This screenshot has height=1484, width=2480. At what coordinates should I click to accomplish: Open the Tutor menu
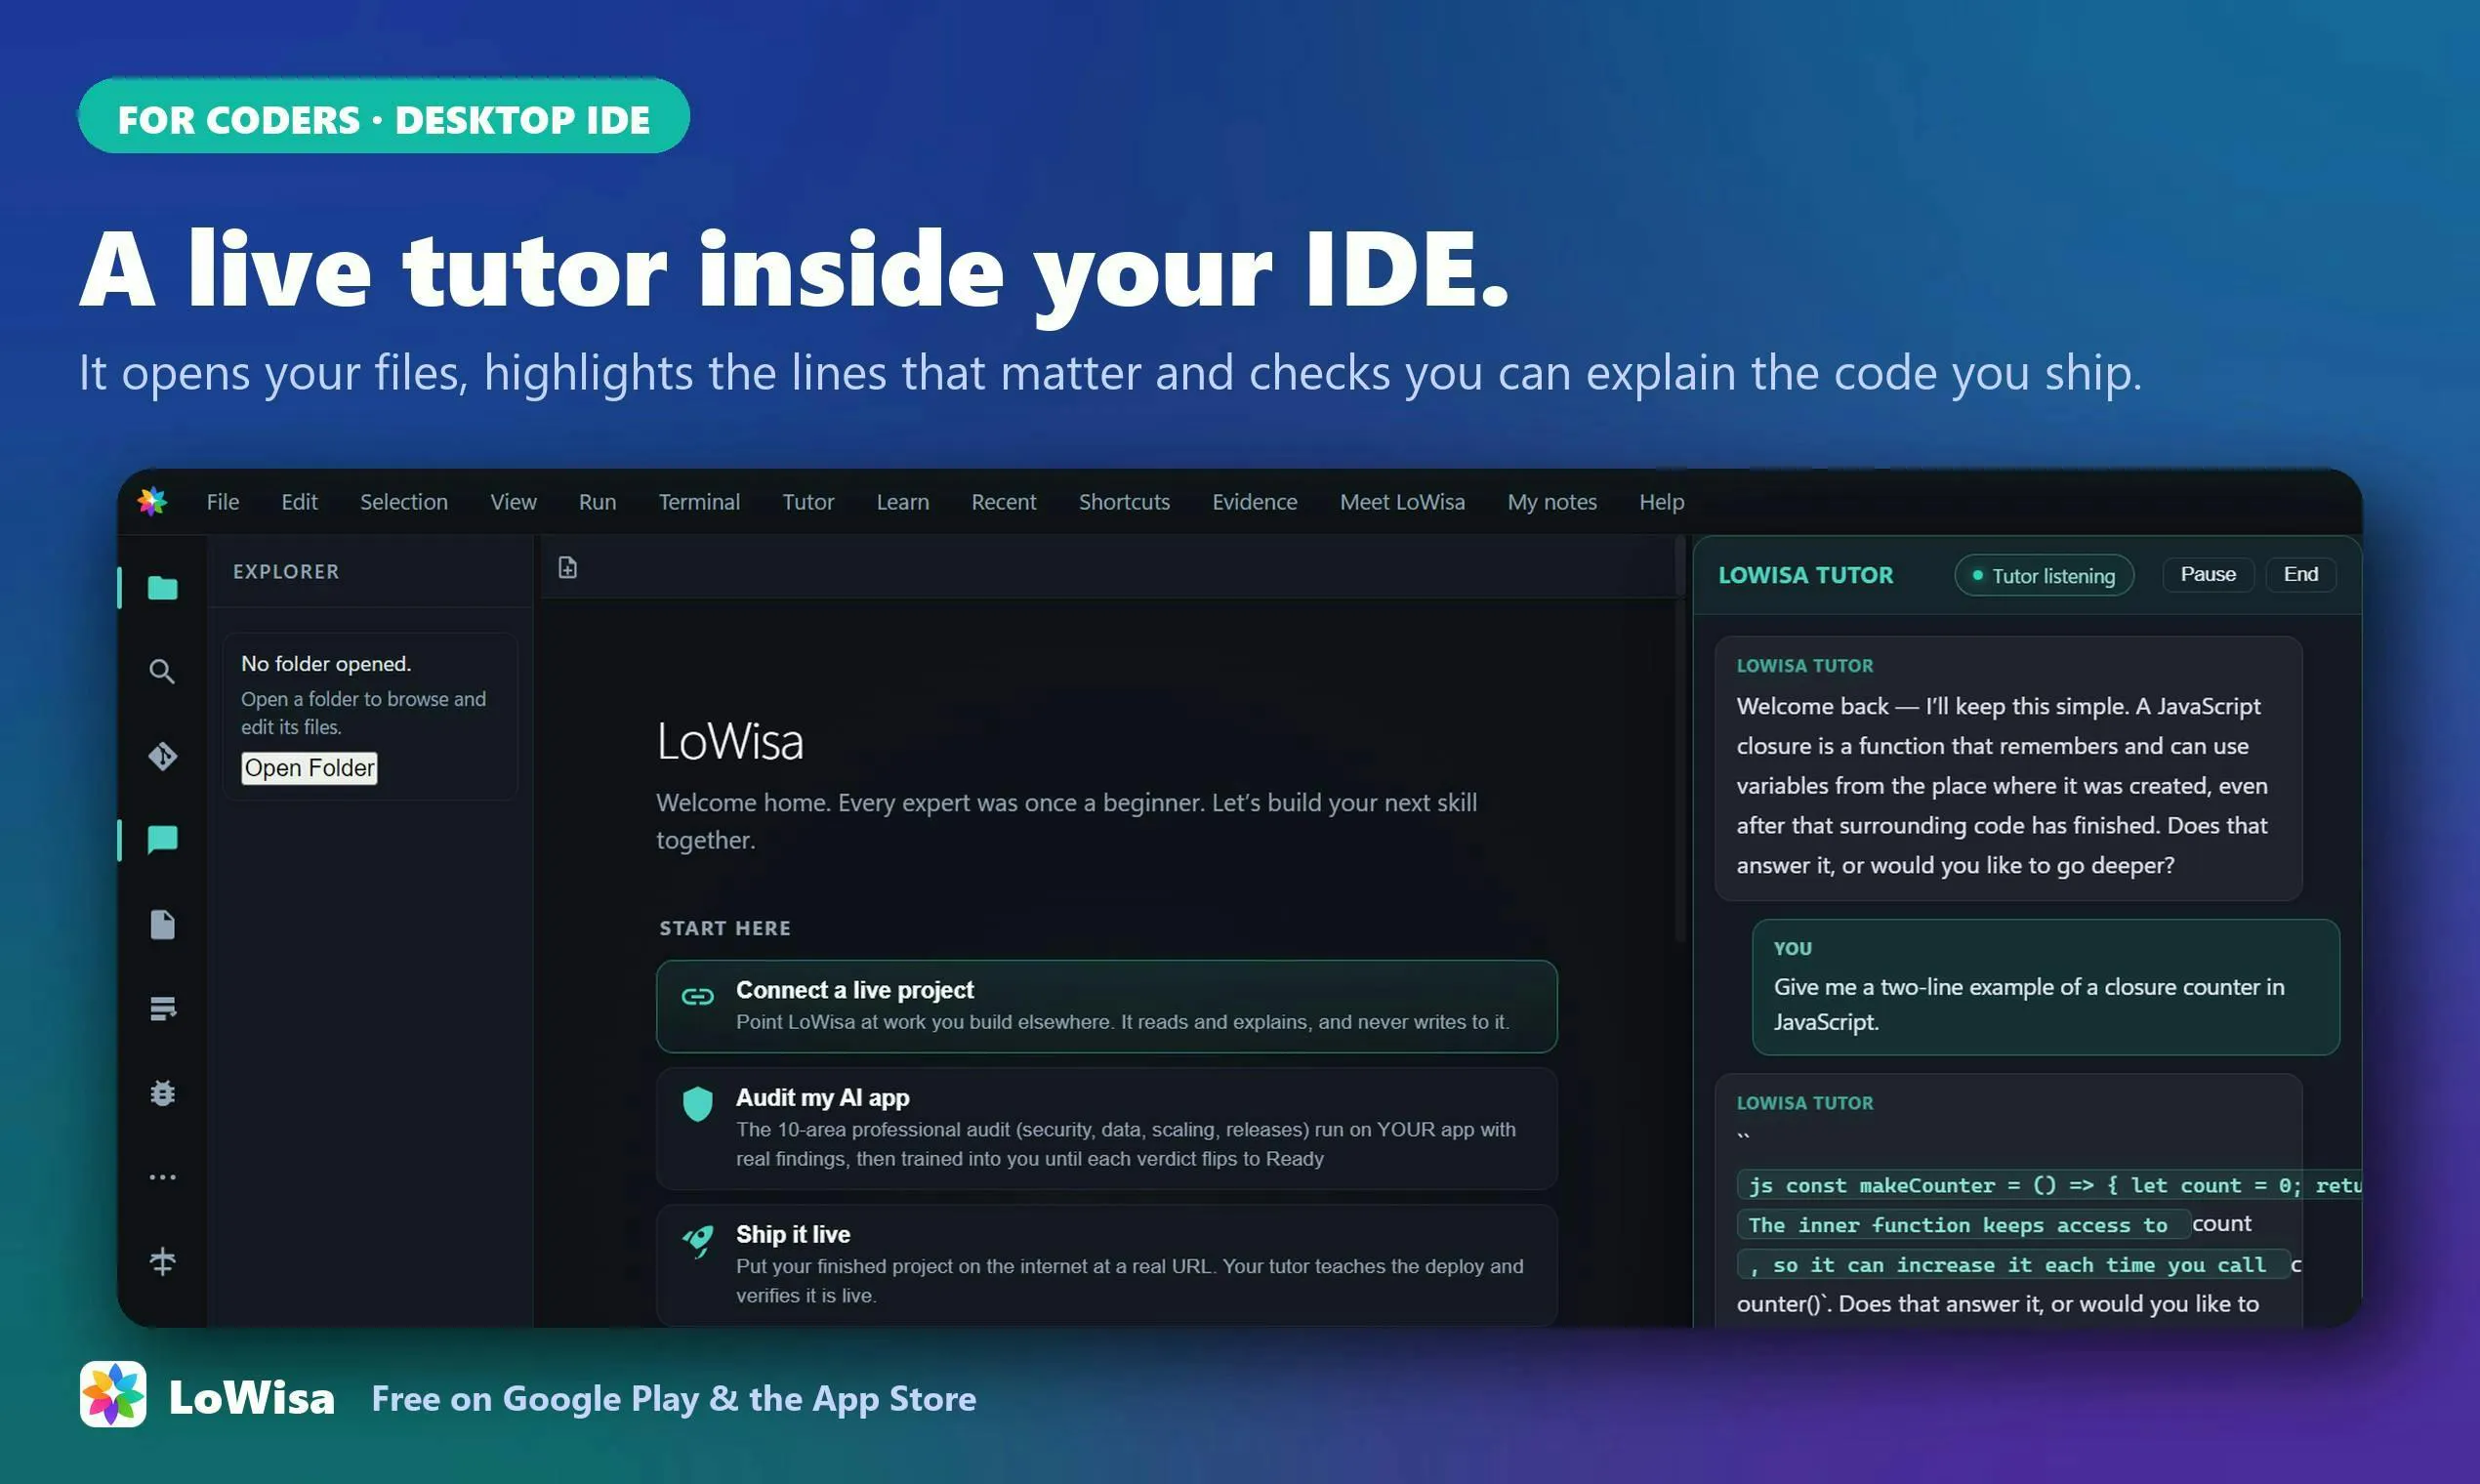click(808, 502)
